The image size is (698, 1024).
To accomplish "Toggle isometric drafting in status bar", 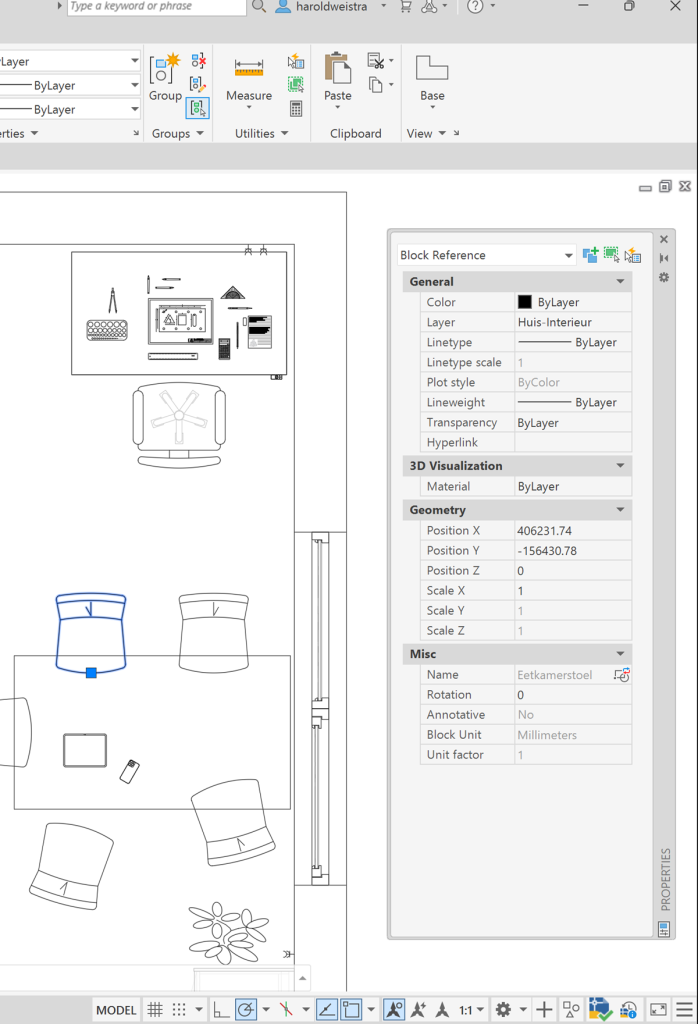I will coord(286,1010).
